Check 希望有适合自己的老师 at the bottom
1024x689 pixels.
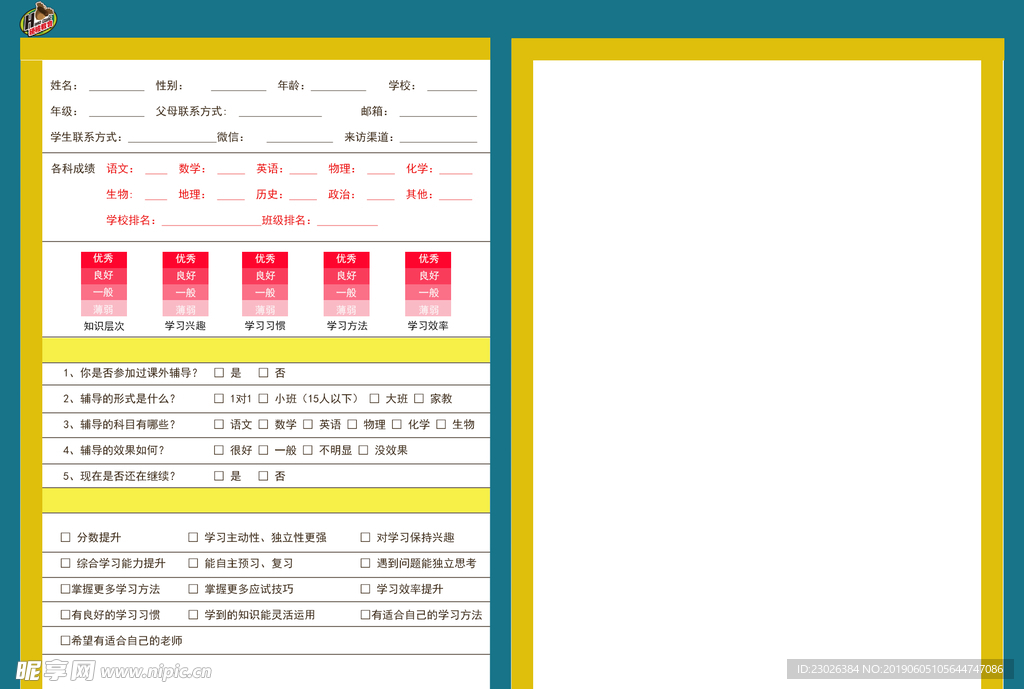(63, 639)
